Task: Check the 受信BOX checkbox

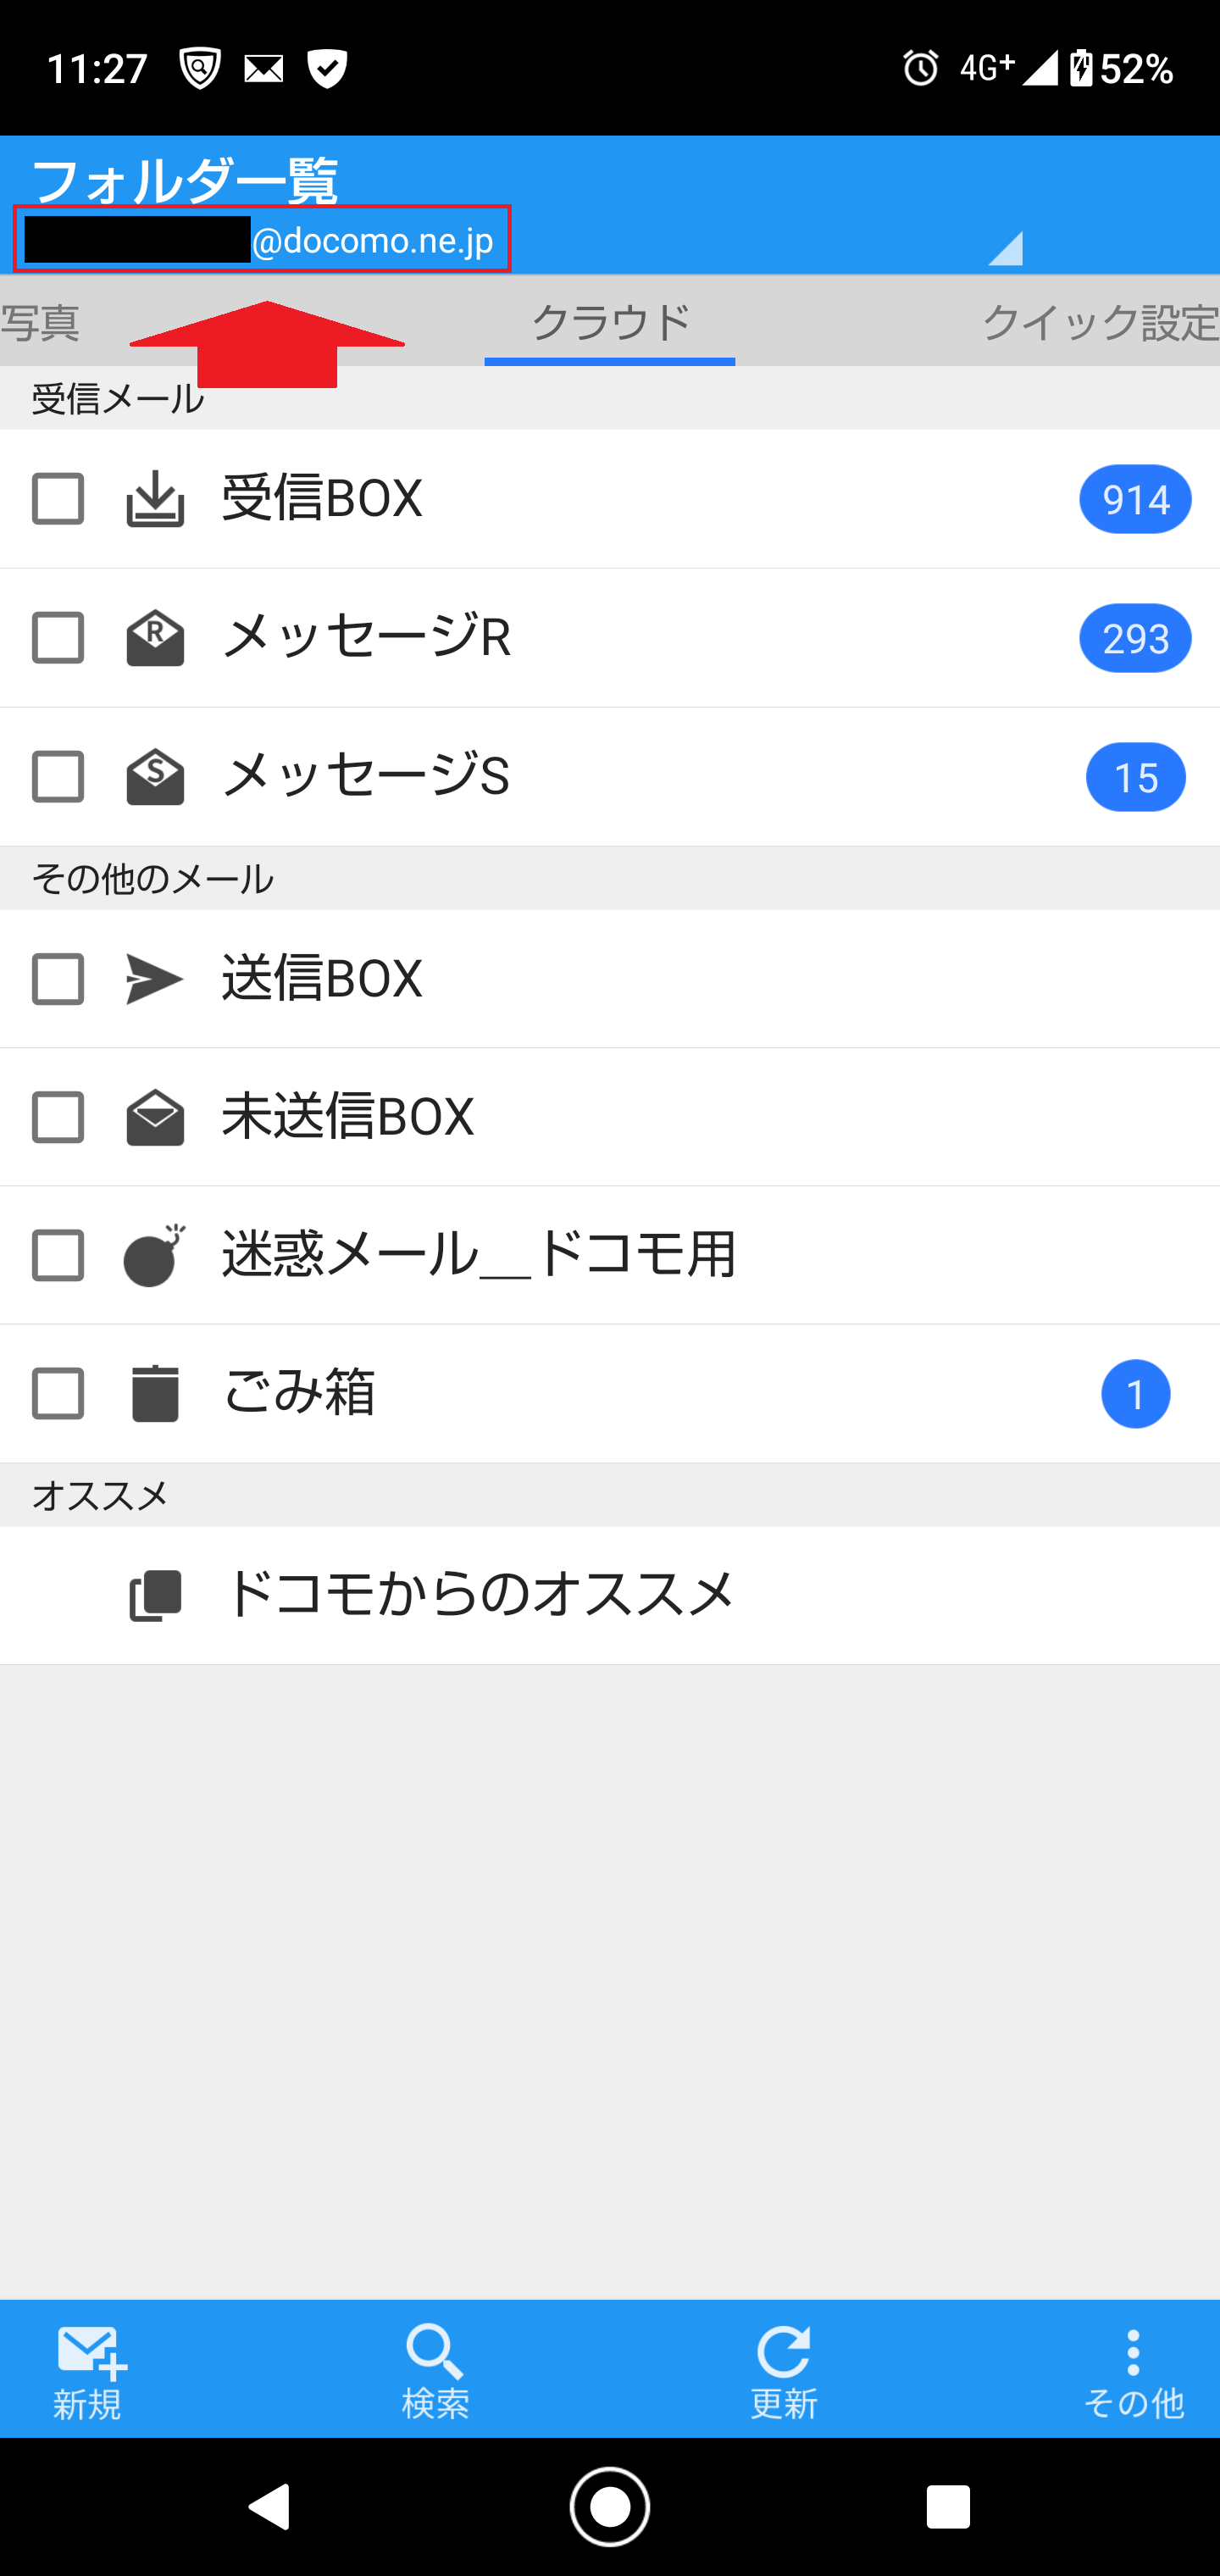Action: (58, 499)
